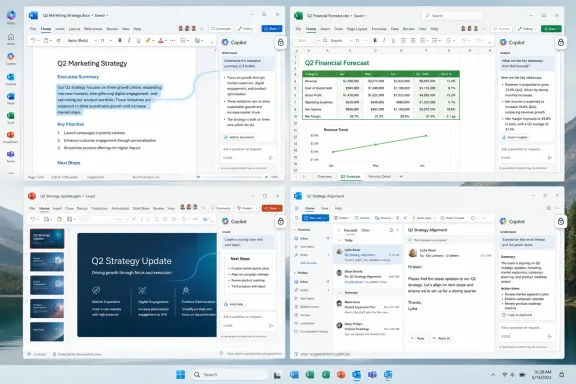Add a new sheet with the plus icon
This screenshot has height=384, width=576.
click(x=401, y=177)
